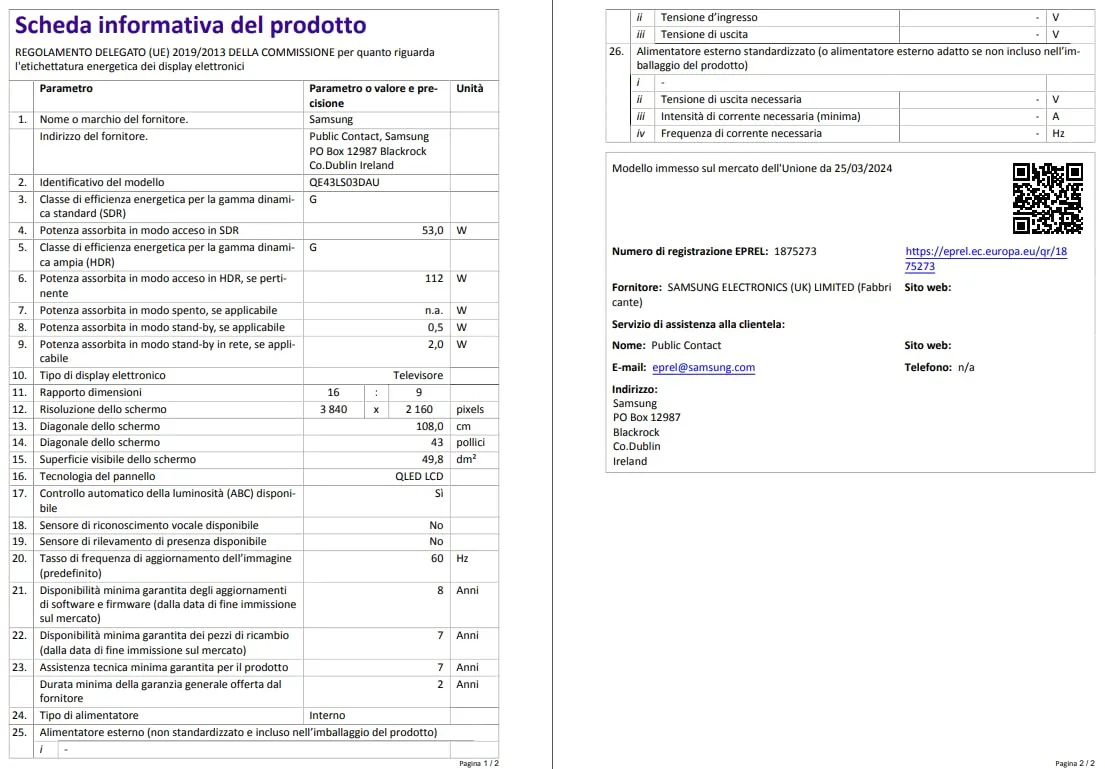The height and width of the screenshot is (769, 1105).
Task: Click the visible surface value 49,8
Action: [433, 460]
